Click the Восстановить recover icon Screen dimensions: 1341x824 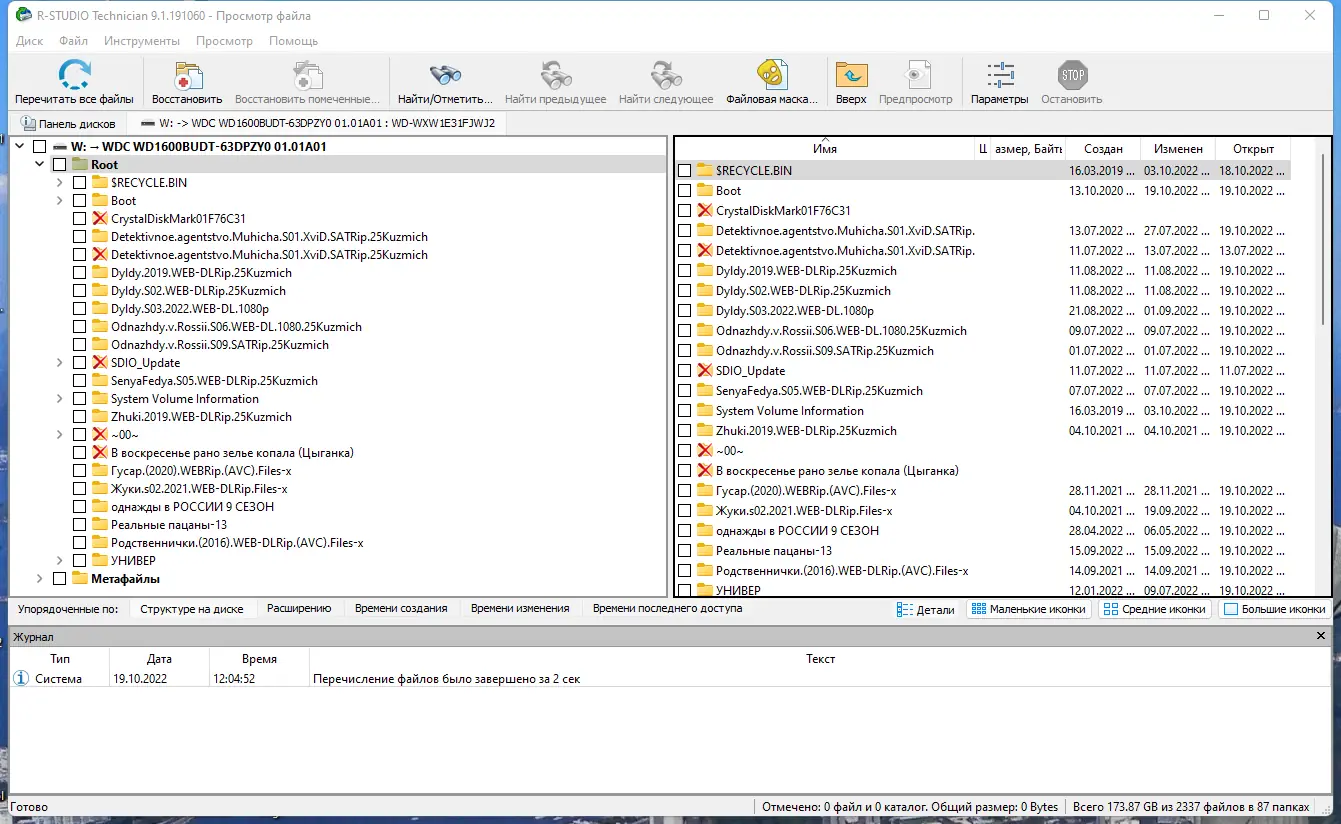pos(187,75)
